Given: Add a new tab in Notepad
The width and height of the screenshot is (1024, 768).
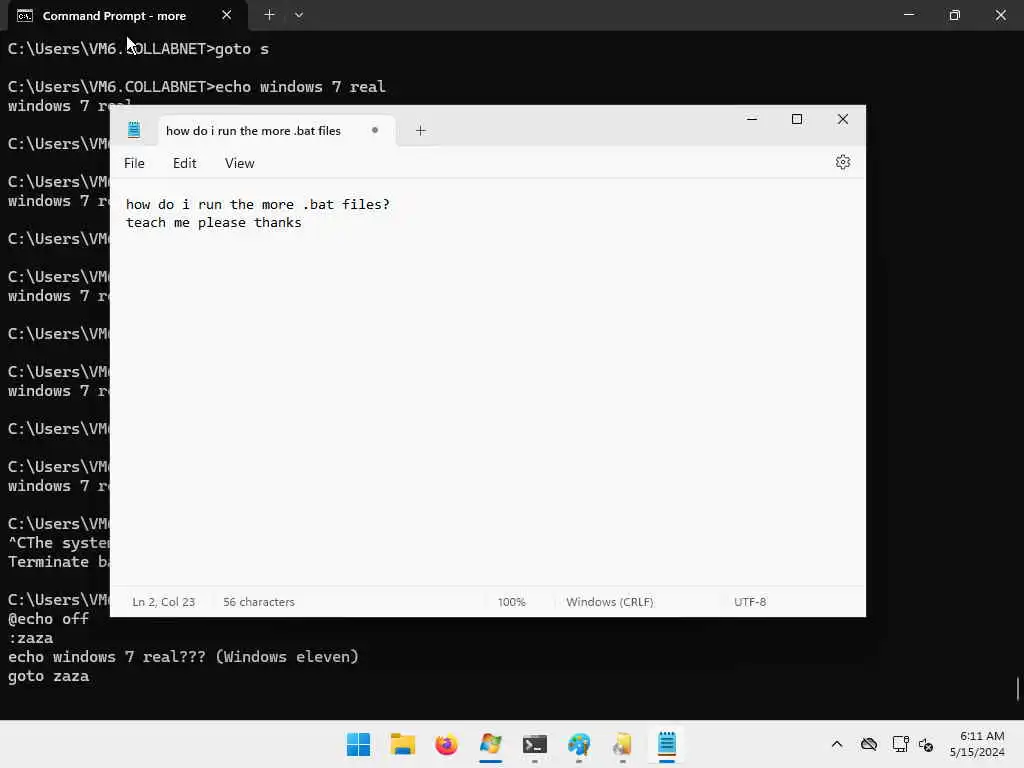Looking at the screenshot, I should (421, 131).
